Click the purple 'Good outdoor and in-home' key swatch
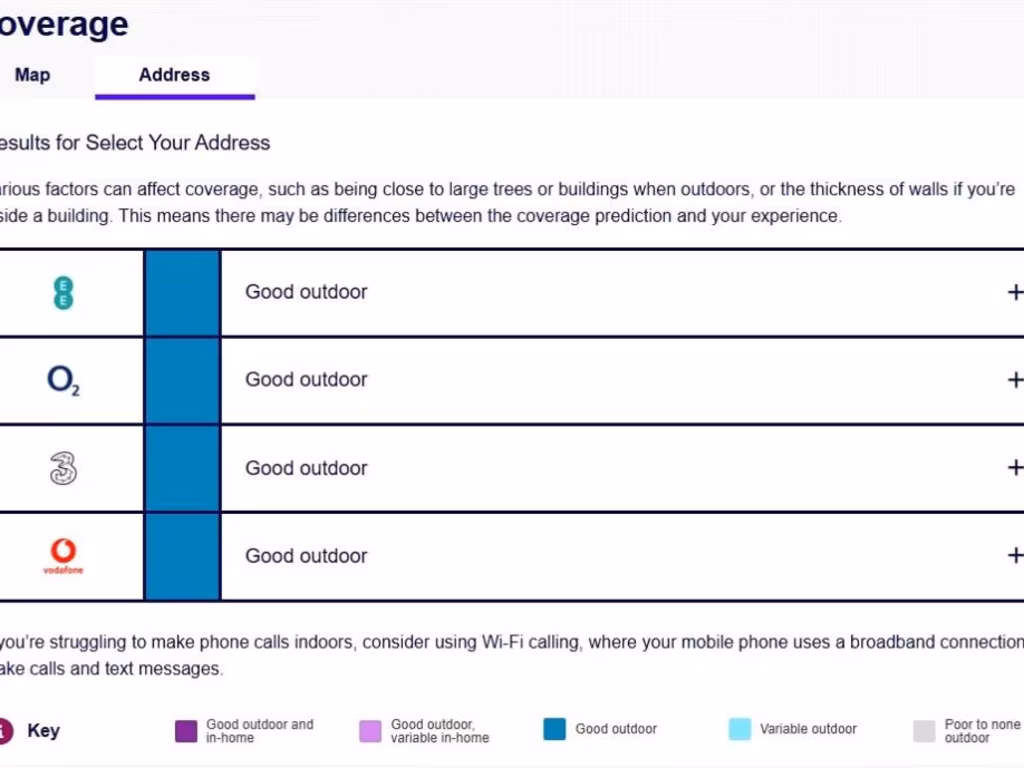The image size is (1024, 768). tap(186, 731)
